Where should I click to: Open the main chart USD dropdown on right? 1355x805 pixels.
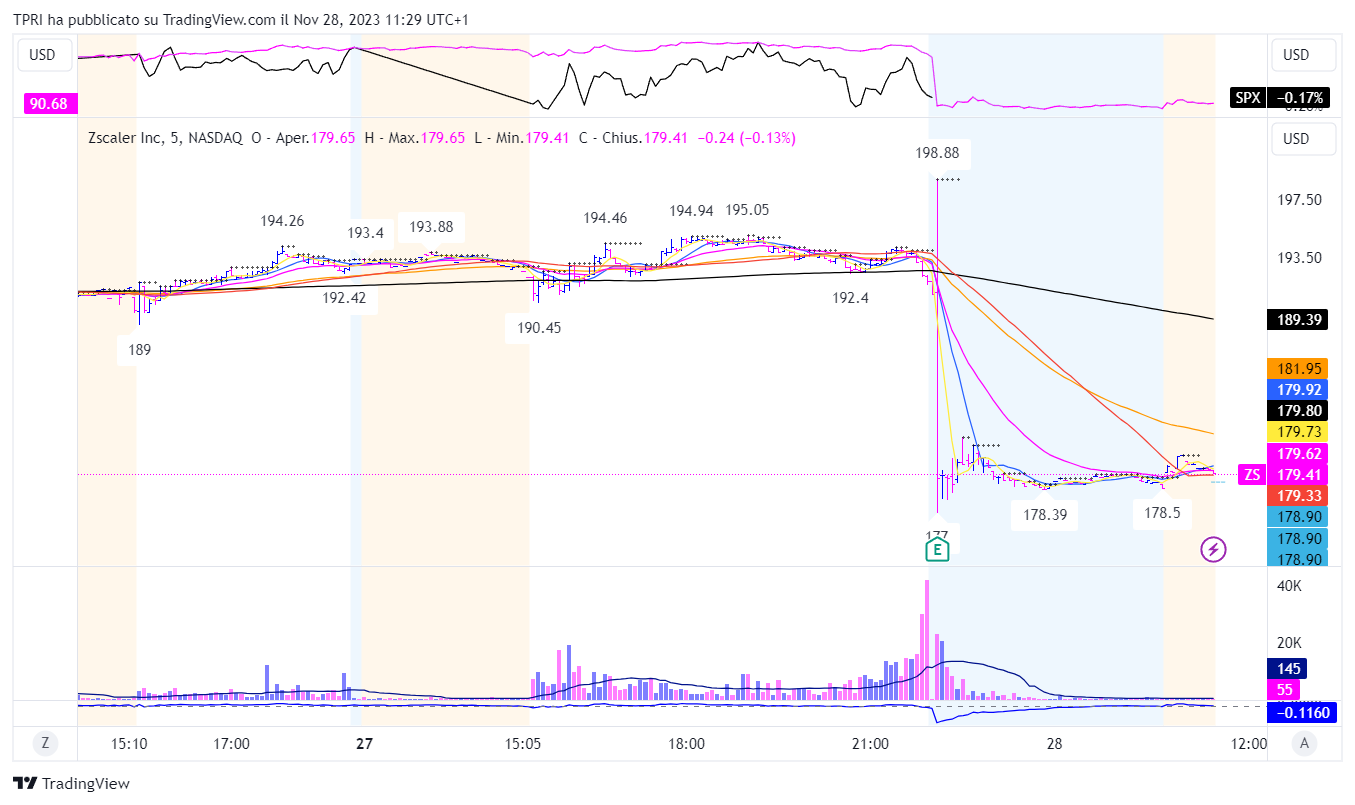click(x=1295, y=138)
